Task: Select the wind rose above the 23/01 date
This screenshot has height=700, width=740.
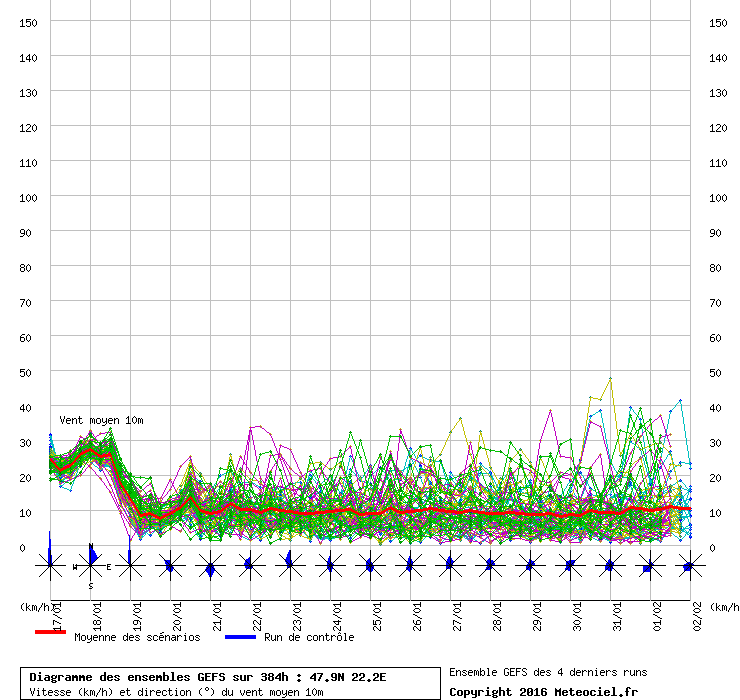Action: coord(290,566)
